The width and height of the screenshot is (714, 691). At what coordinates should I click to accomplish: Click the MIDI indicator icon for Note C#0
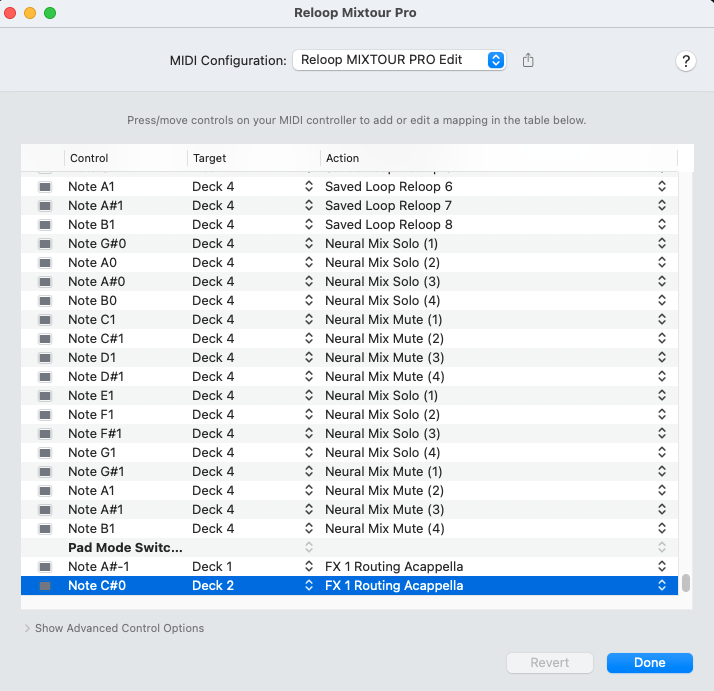45,586
